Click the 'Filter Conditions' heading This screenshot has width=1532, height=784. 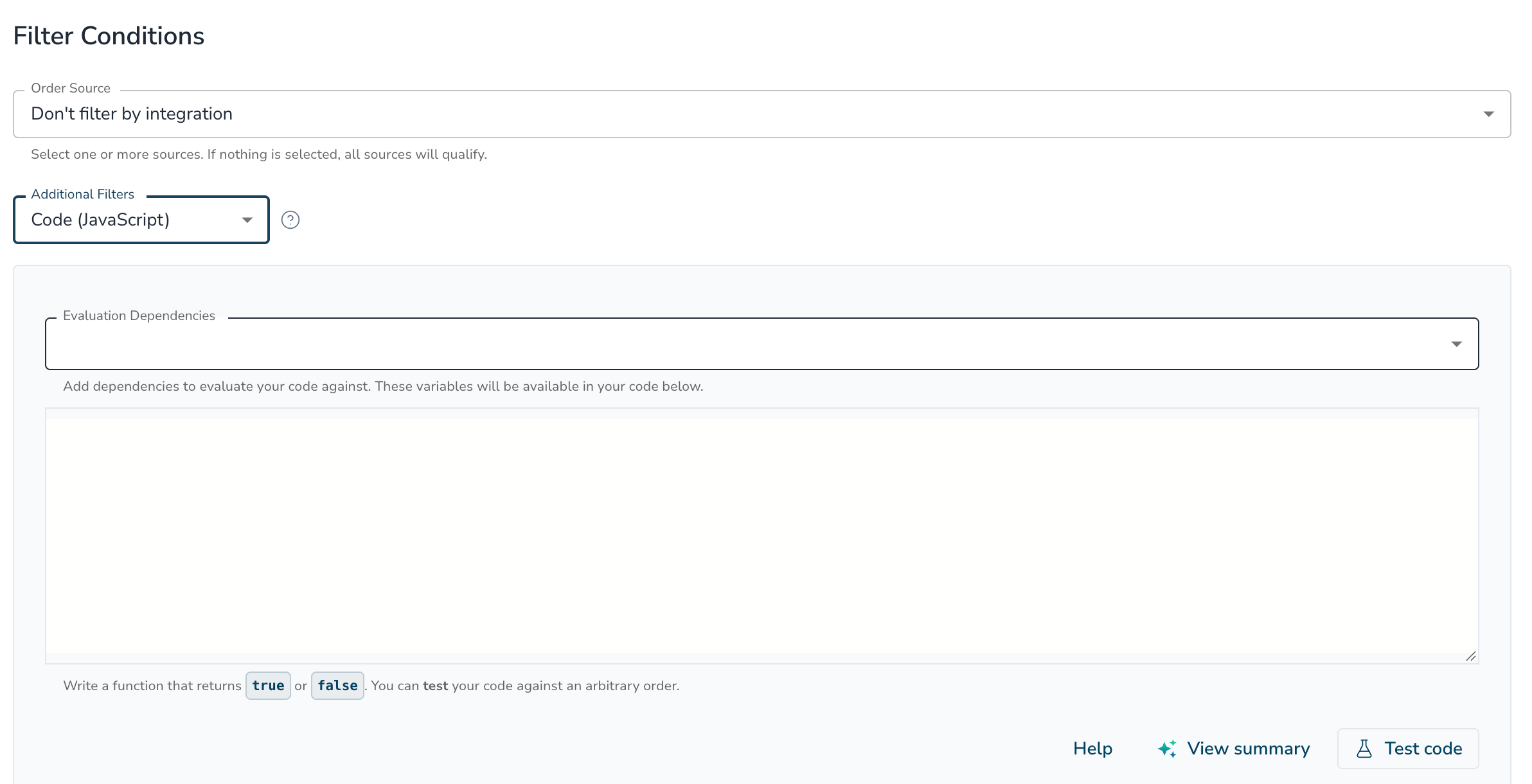coord(109,36)
